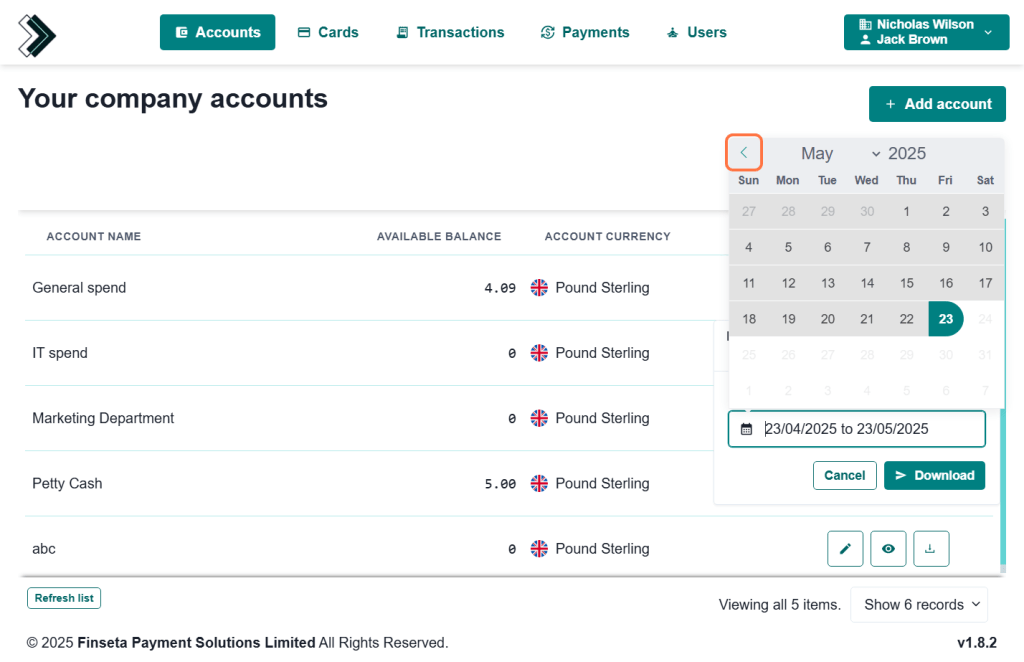The image size is (1024, 662).
Task: View abc account details via eye icon
Action: click(888, 549)
